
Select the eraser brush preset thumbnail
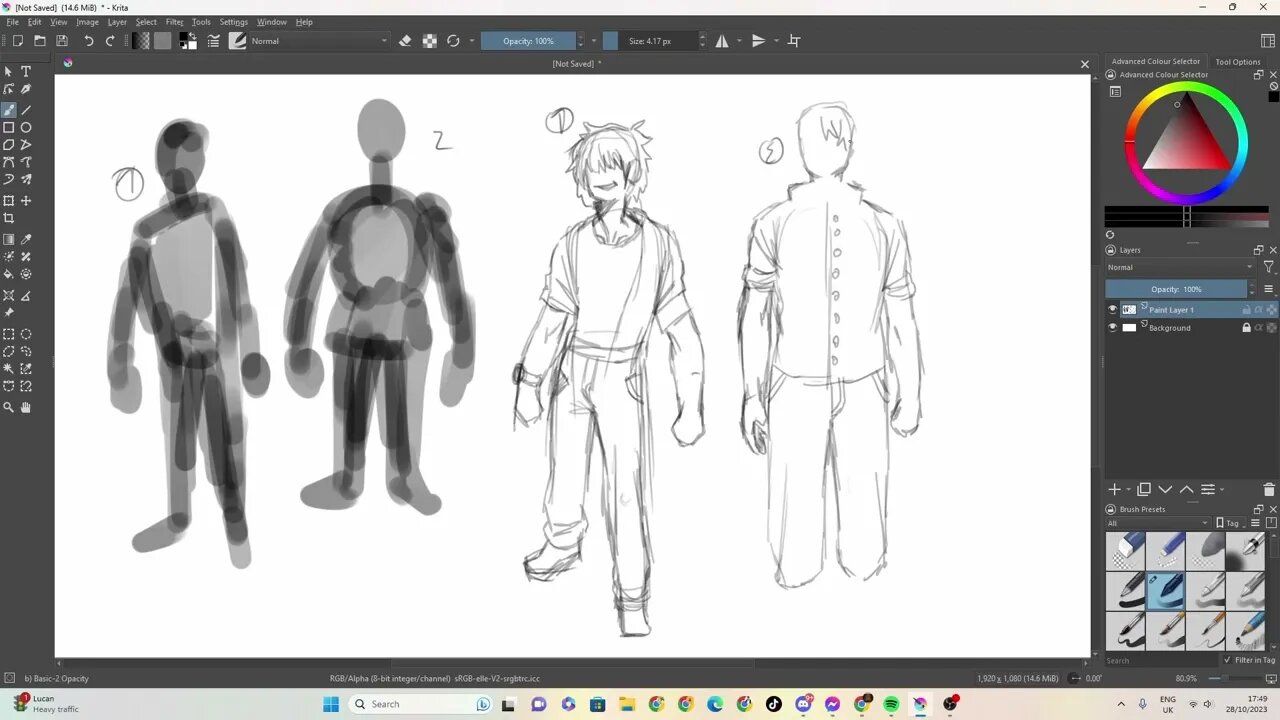coord(1125,551)
